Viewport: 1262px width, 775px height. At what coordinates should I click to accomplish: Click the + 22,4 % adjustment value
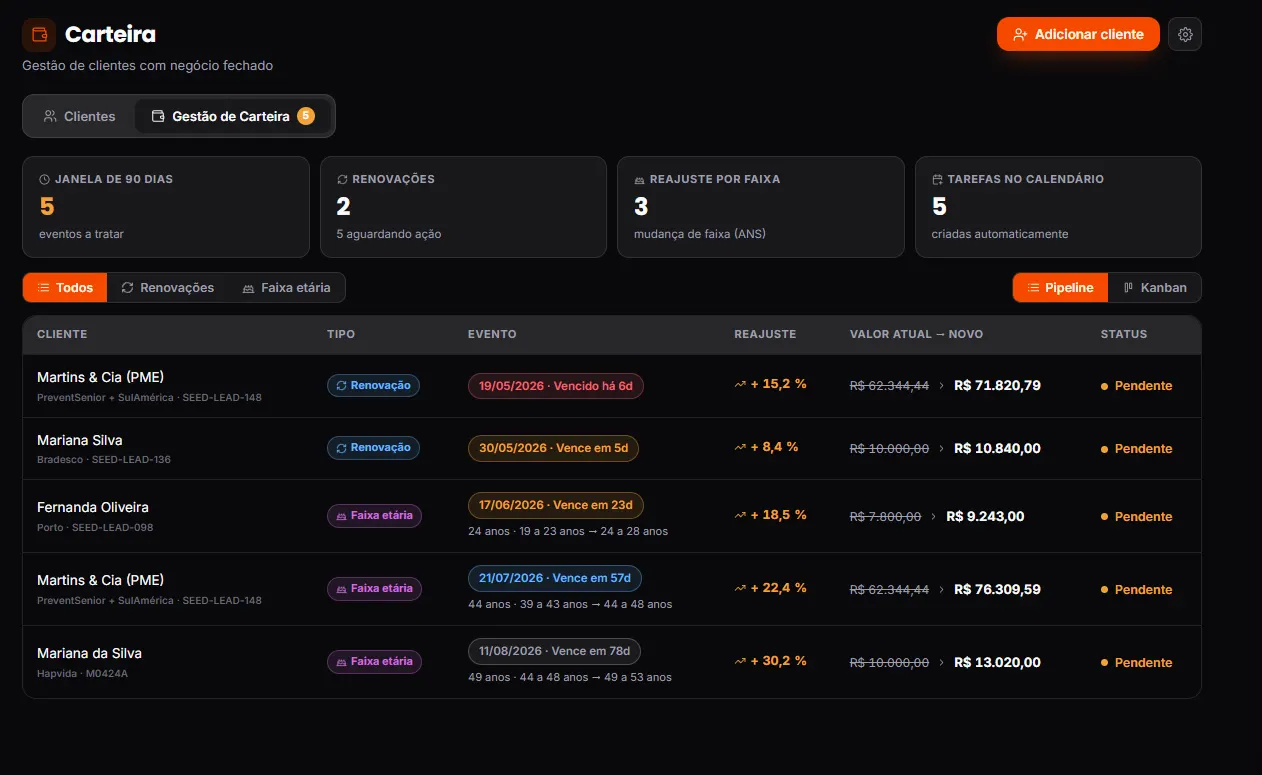pyautogui.click(x=770, y=588)
